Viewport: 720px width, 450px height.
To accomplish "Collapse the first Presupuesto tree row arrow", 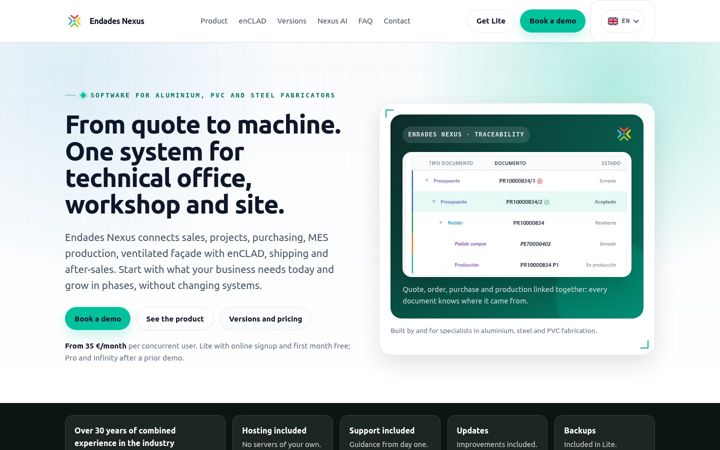I will click(427, 181).
